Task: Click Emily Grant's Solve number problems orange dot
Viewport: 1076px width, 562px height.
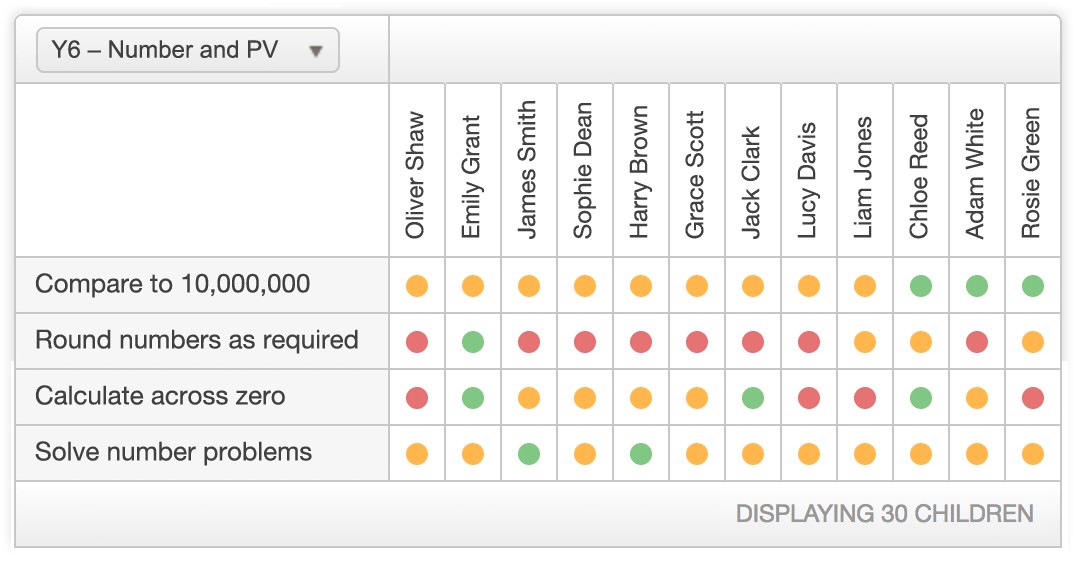Action: tap(473, 454)
